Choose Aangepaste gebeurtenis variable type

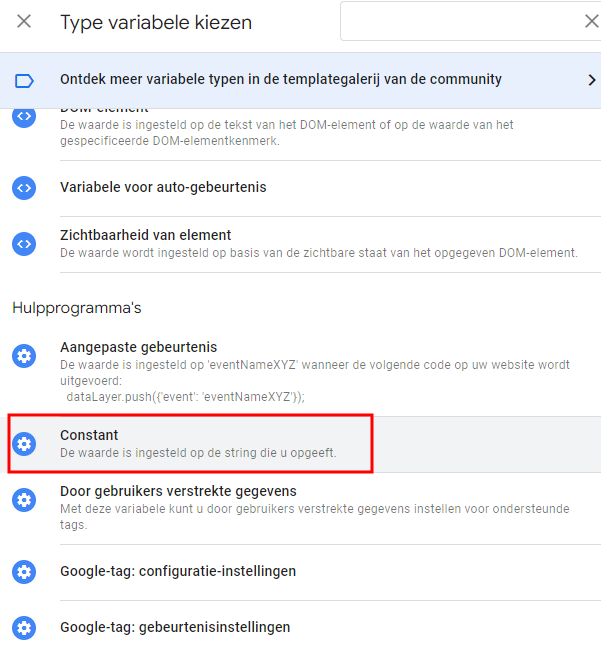[138, 347]
